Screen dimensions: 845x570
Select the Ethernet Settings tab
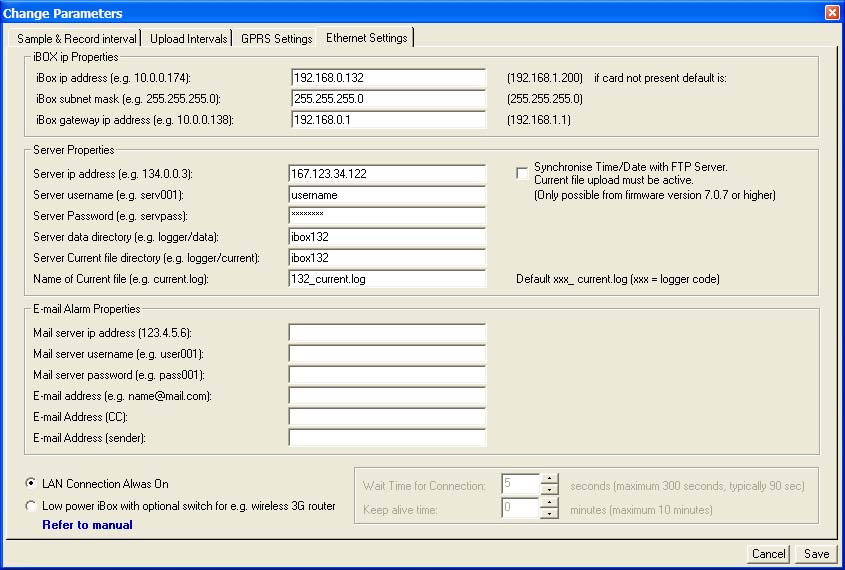[366, 38]
